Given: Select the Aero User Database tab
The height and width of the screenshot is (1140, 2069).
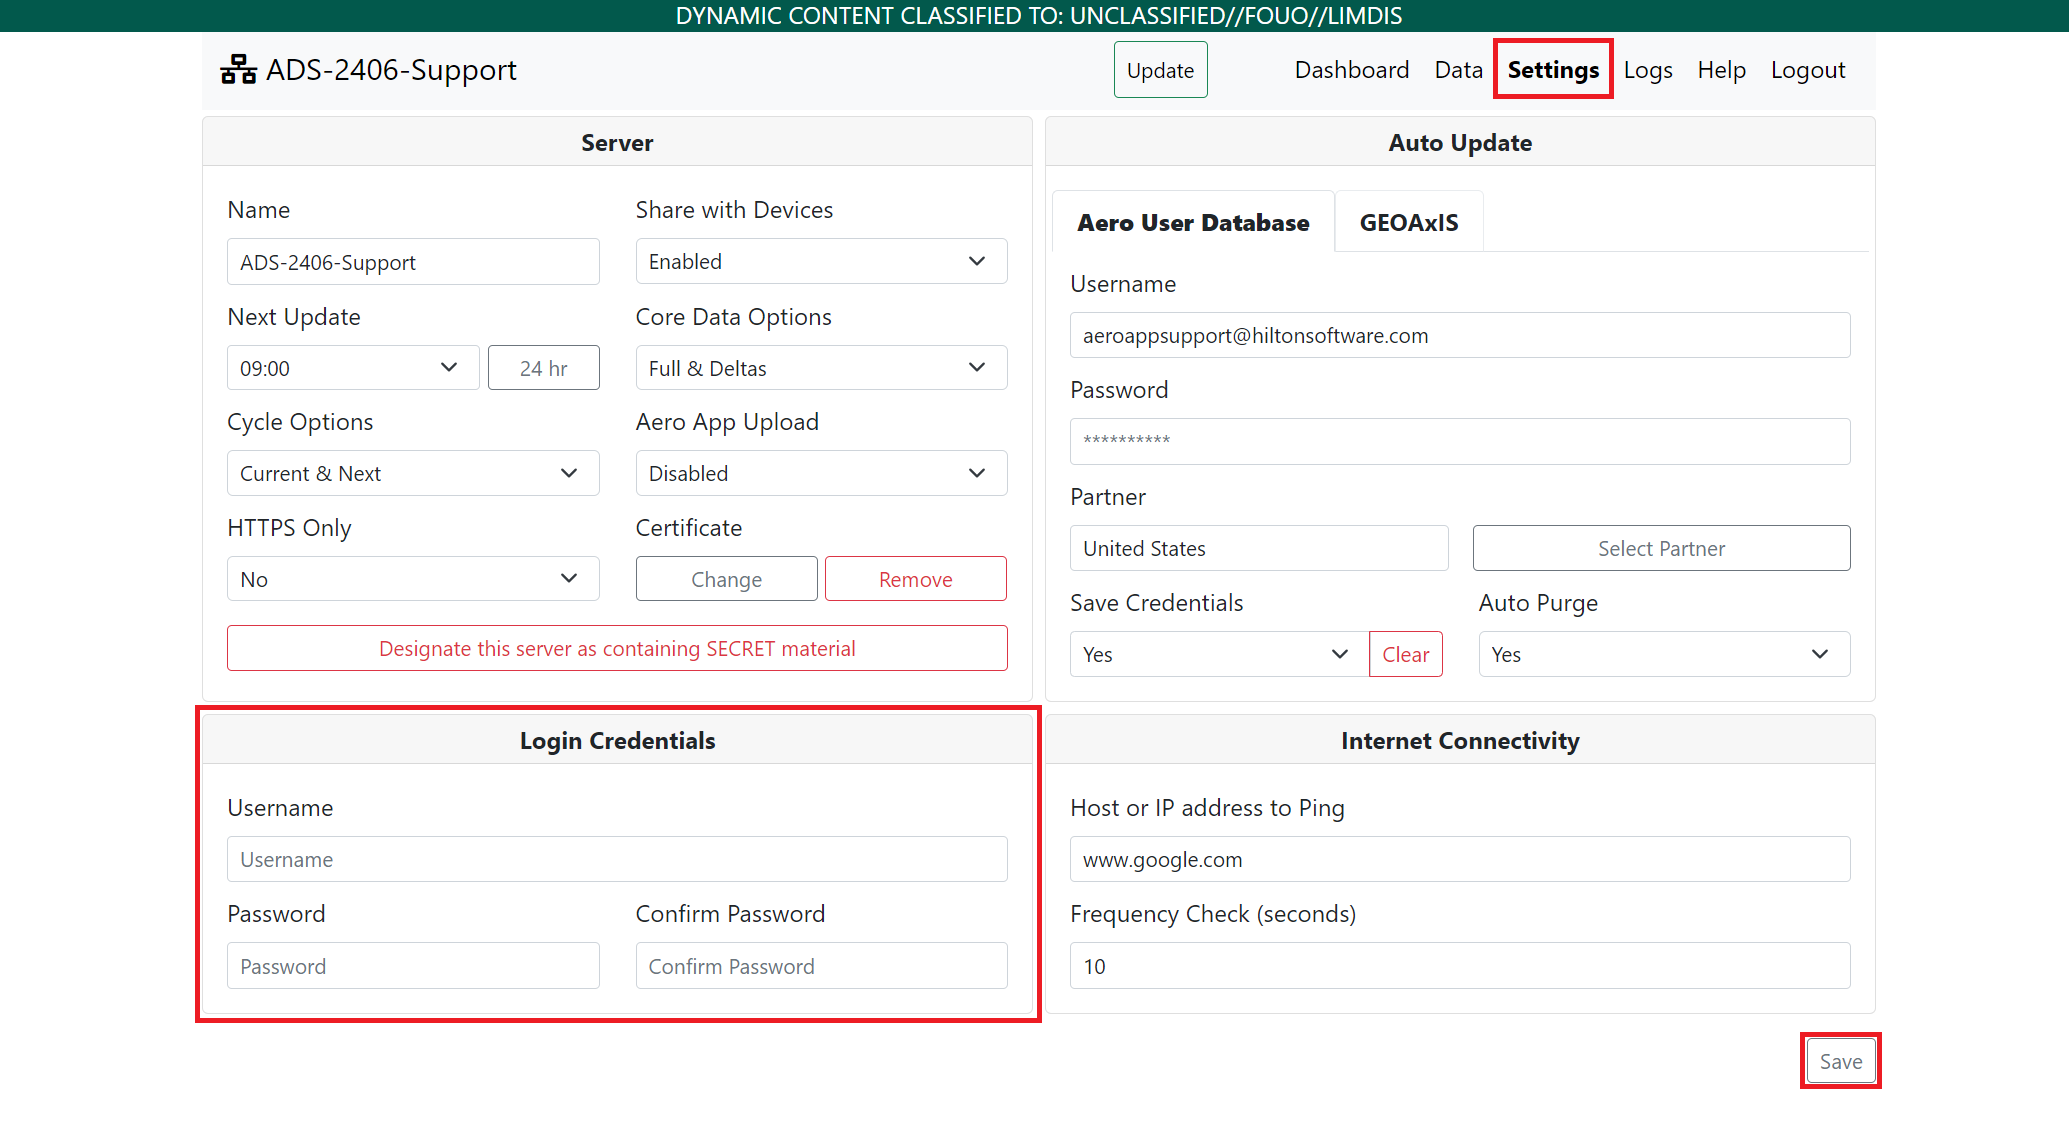Looking at the screenshot, I should pos(1192,222).
